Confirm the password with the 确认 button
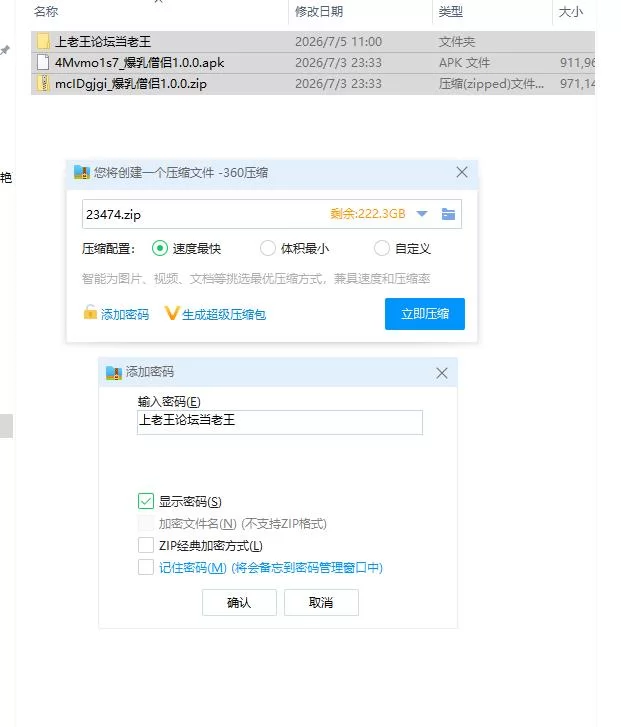 click(x=239, y=602)
